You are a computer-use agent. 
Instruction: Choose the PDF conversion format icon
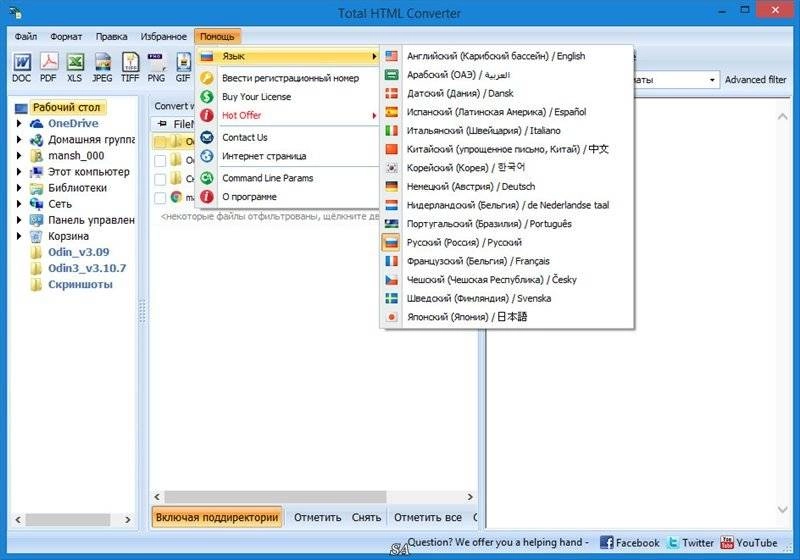48,67
